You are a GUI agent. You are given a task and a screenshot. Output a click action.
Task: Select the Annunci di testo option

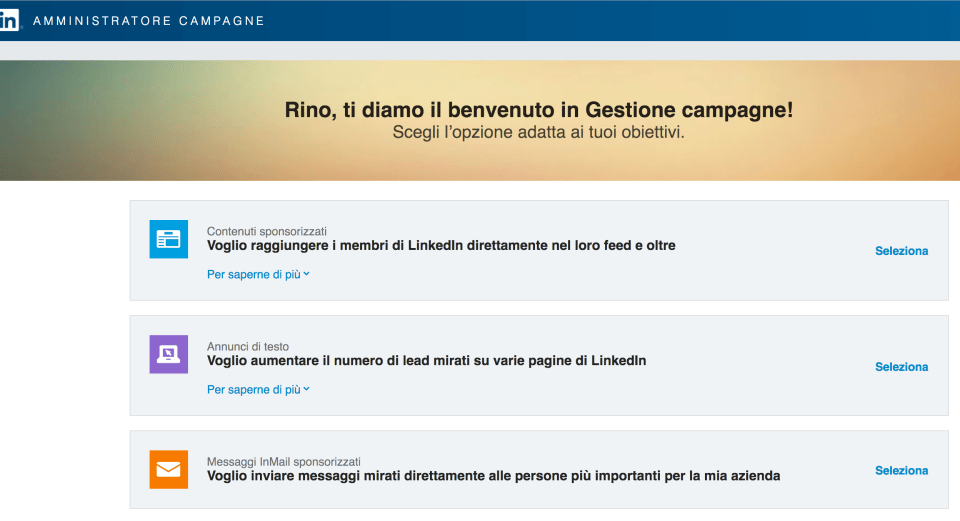coord(901,367)
